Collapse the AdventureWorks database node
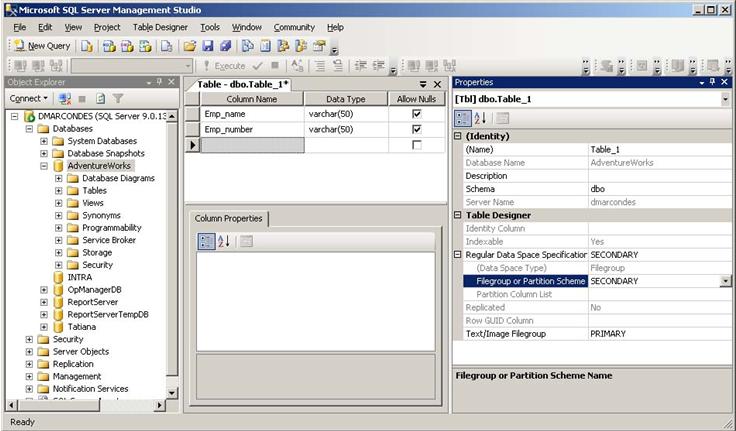Viewport: 736px width, 431px height. (44, 166)
